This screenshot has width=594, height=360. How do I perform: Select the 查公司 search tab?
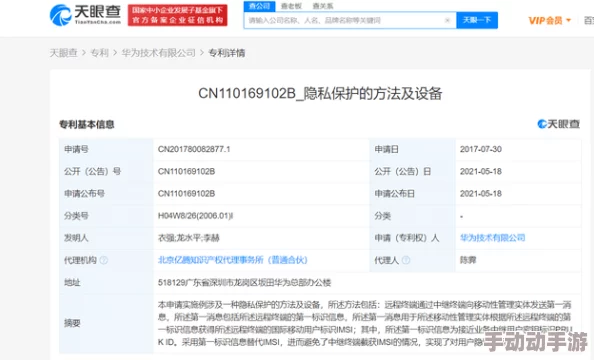pos(259,6)
